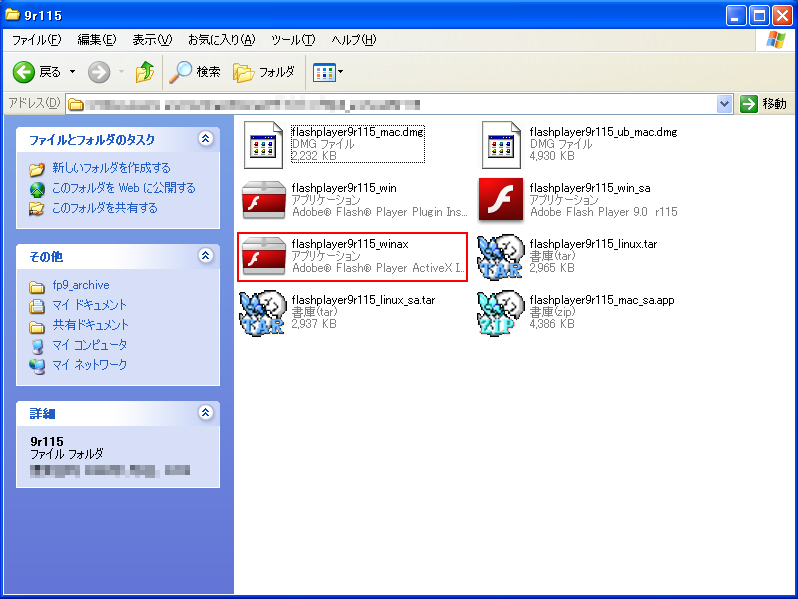Click the folder icon in address bar
This screenshot has width=798, height=599.
pyautogui.click(x=76, y=104)
